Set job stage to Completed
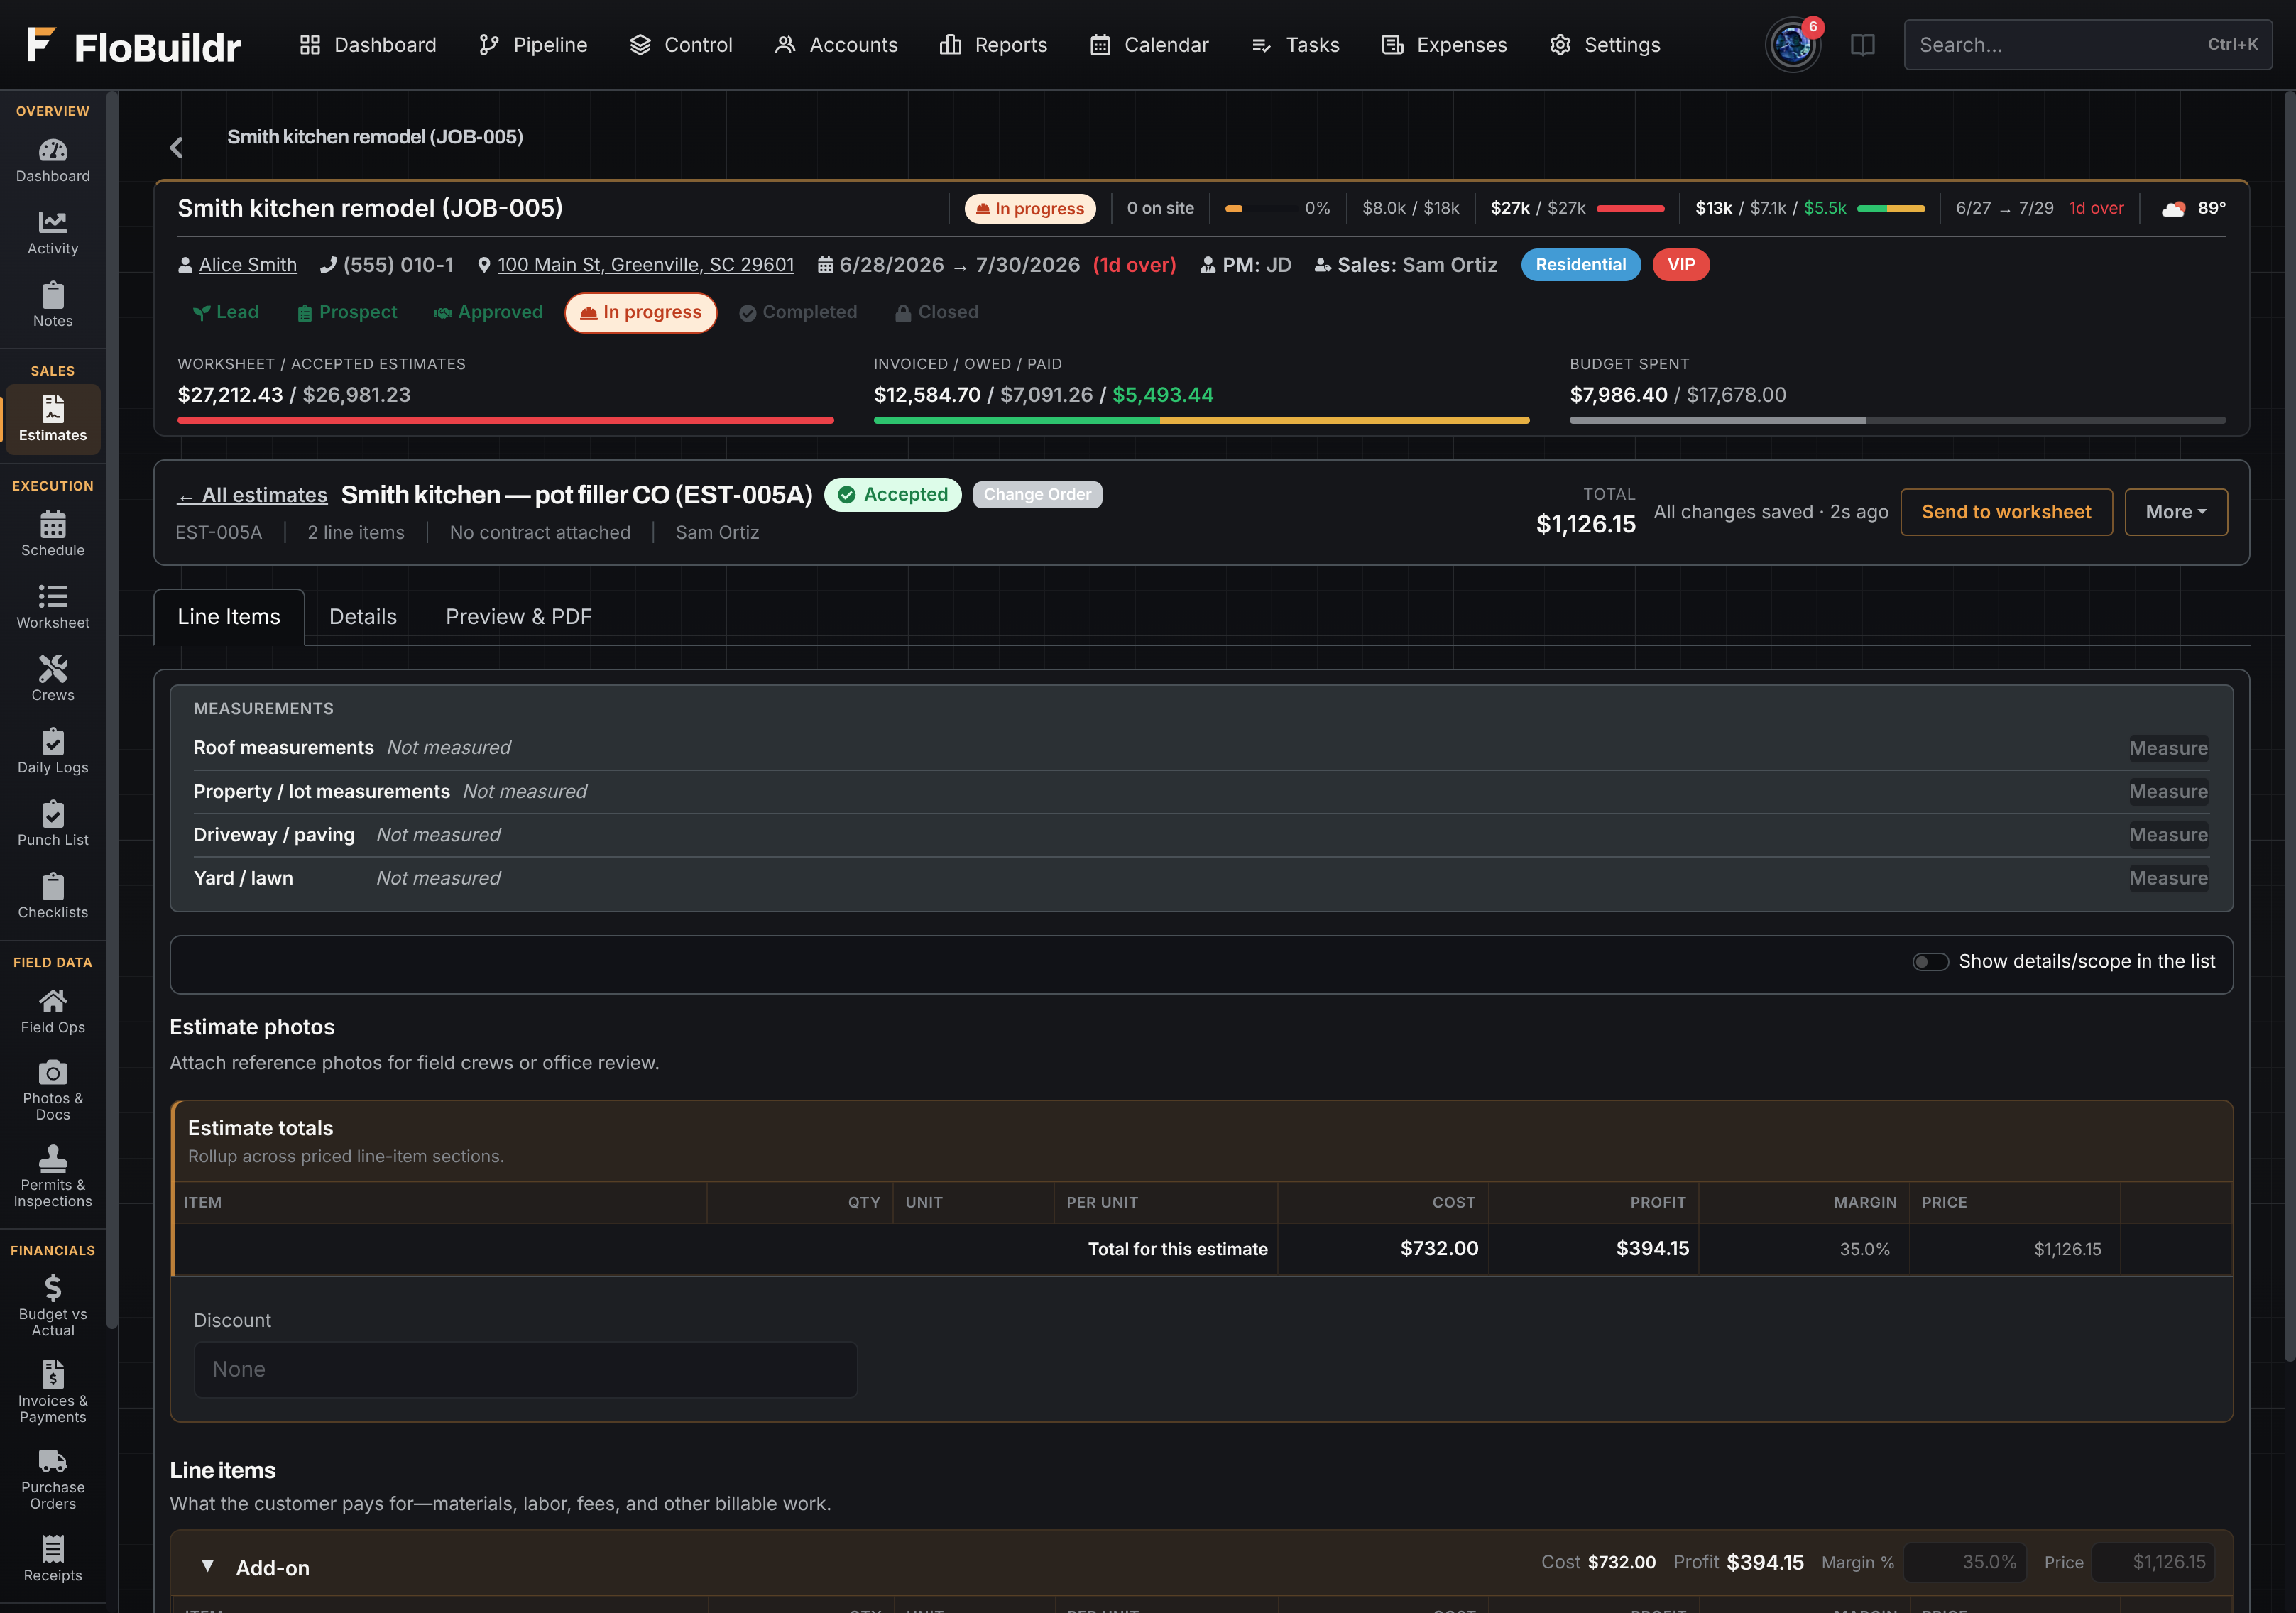Image resolution: width=2296 pixels, height=1613 pixels. (x=799, y=313)
